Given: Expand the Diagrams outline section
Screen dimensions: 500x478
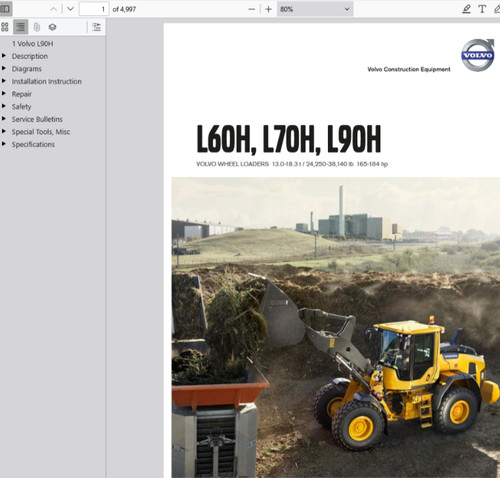Looking at the screenshot, I should (x=4, y=68).
